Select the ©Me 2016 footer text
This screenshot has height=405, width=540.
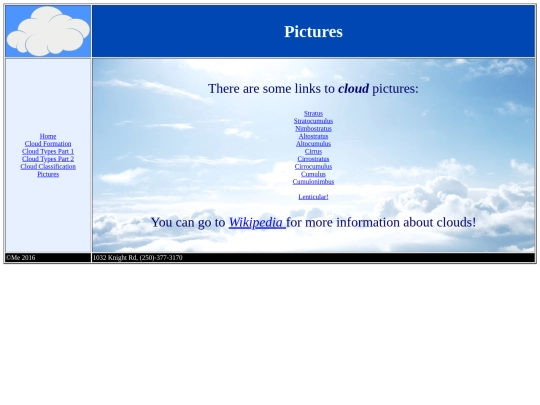[x=21, y=258]
